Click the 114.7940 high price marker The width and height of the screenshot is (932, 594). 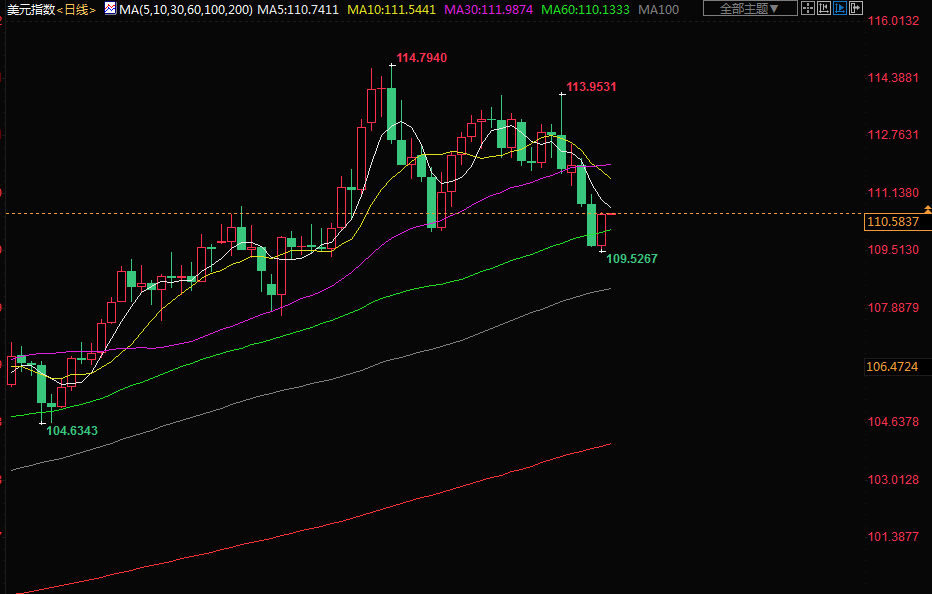pos(421,58)
